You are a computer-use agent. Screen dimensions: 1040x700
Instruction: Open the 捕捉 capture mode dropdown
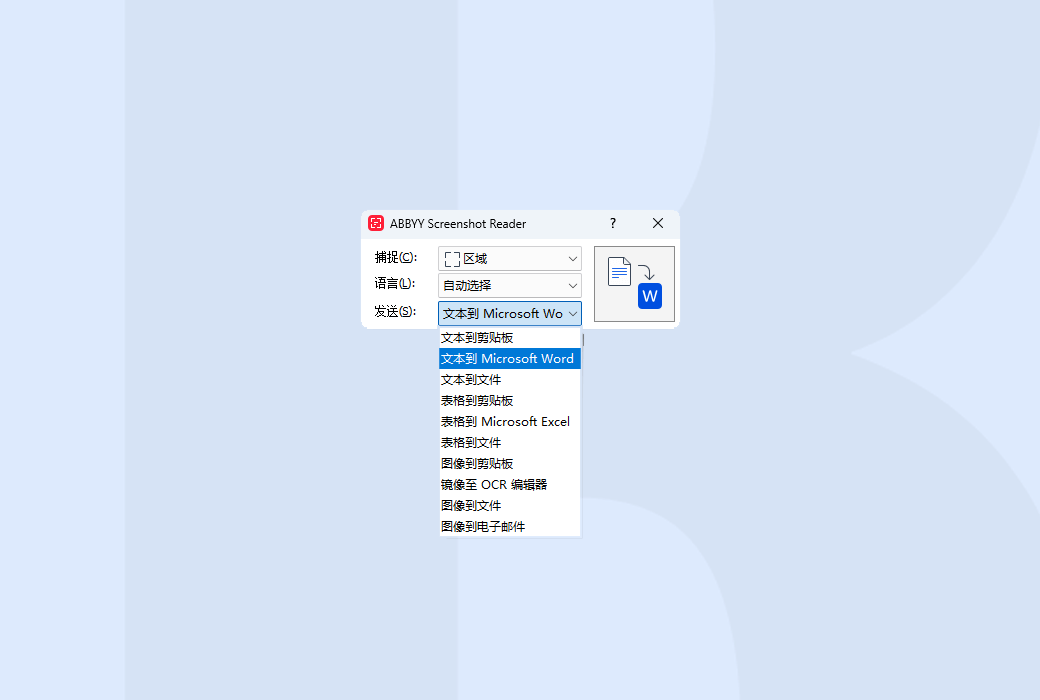click(510, 259)
